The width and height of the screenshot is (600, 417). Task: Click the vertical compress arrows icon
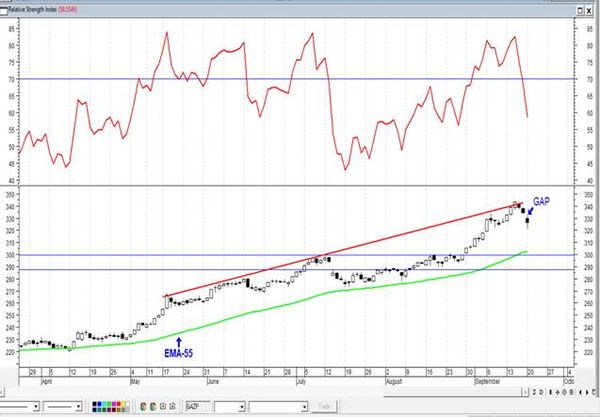(551, 392)
